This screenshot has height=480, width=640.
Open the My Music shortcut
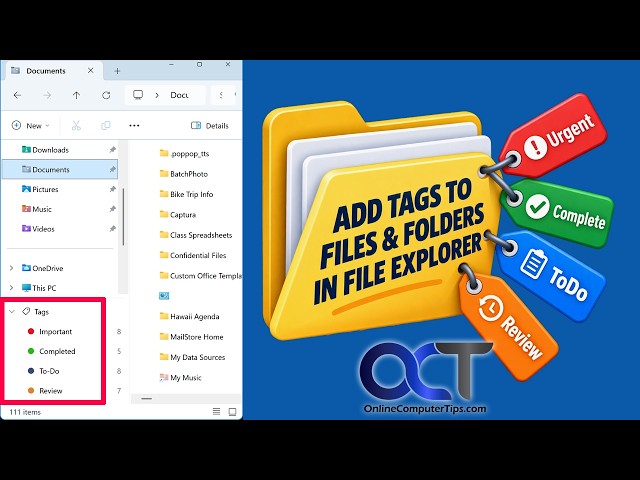tap(181, 378)
